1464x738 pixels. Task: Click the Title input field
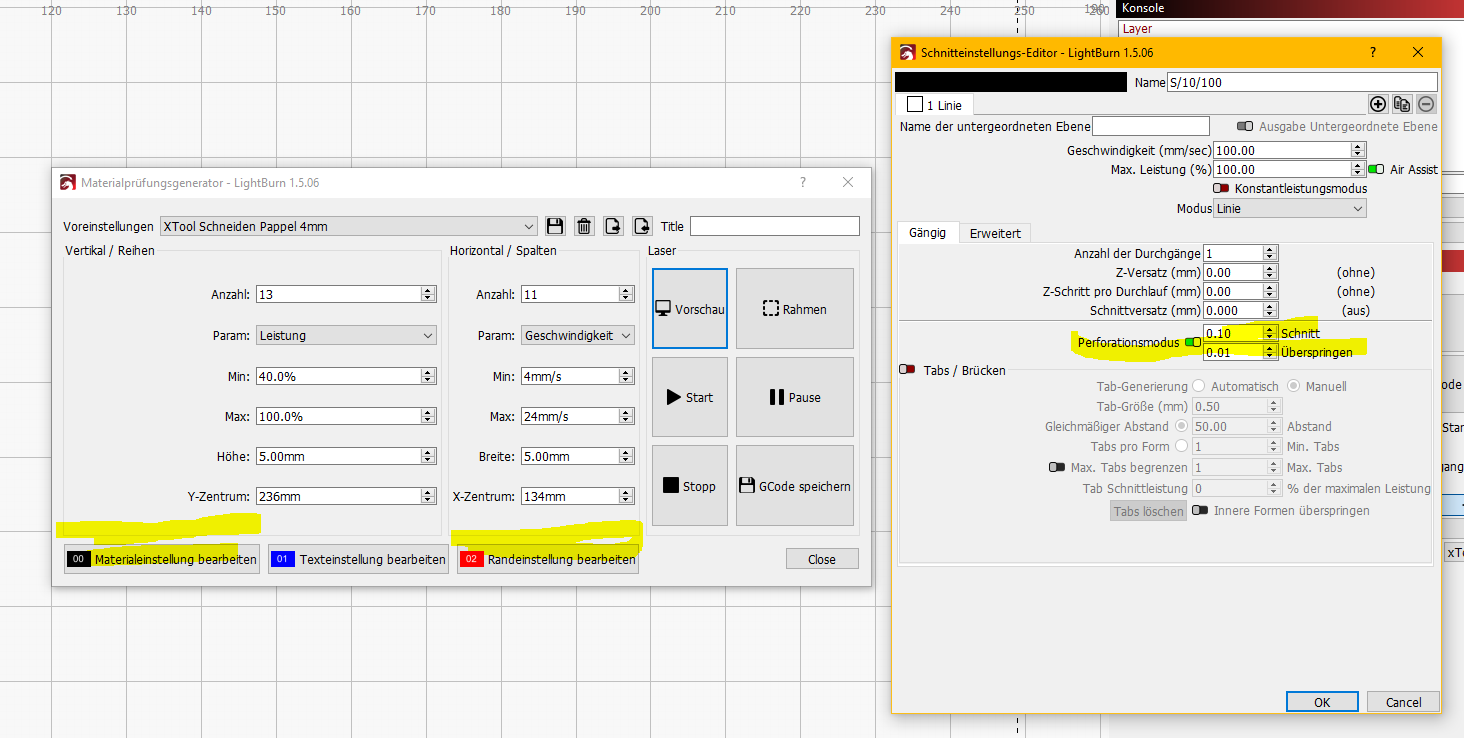coord(774,226)
